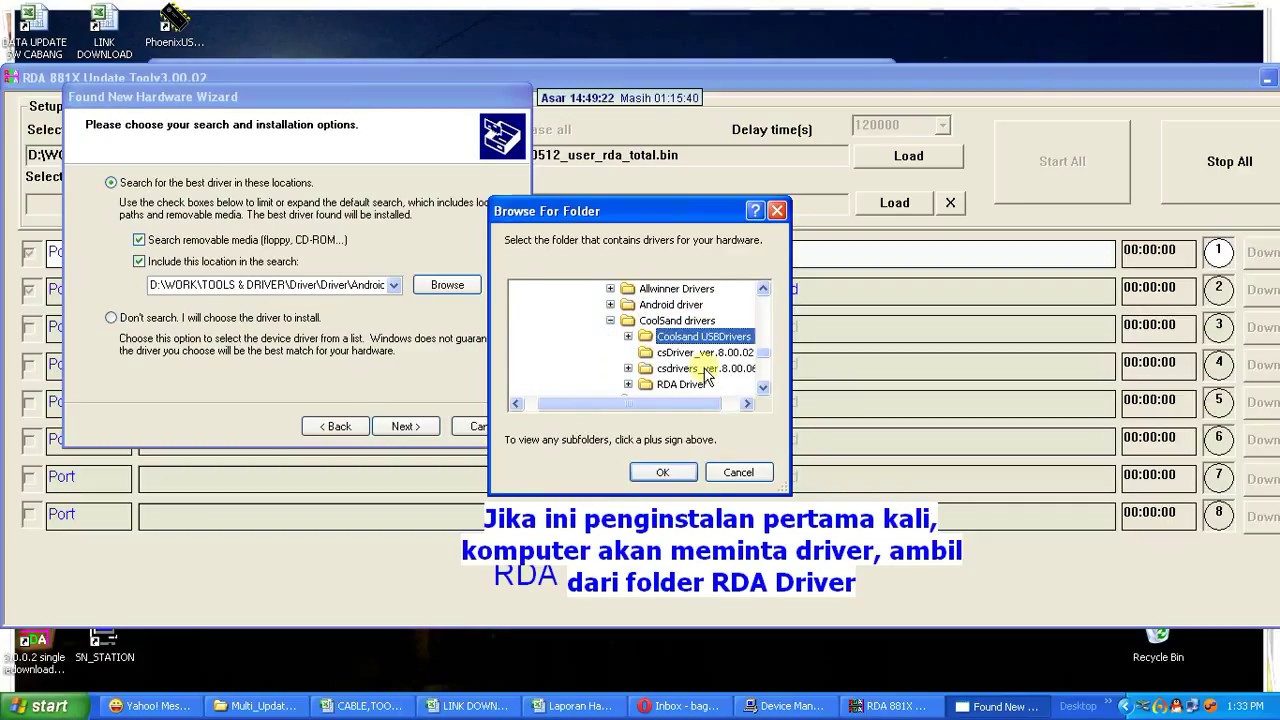This screenshot has height=720, width=1280.
Task: Toggle Search removable media checkbox
Action: [x=139, y=240]
